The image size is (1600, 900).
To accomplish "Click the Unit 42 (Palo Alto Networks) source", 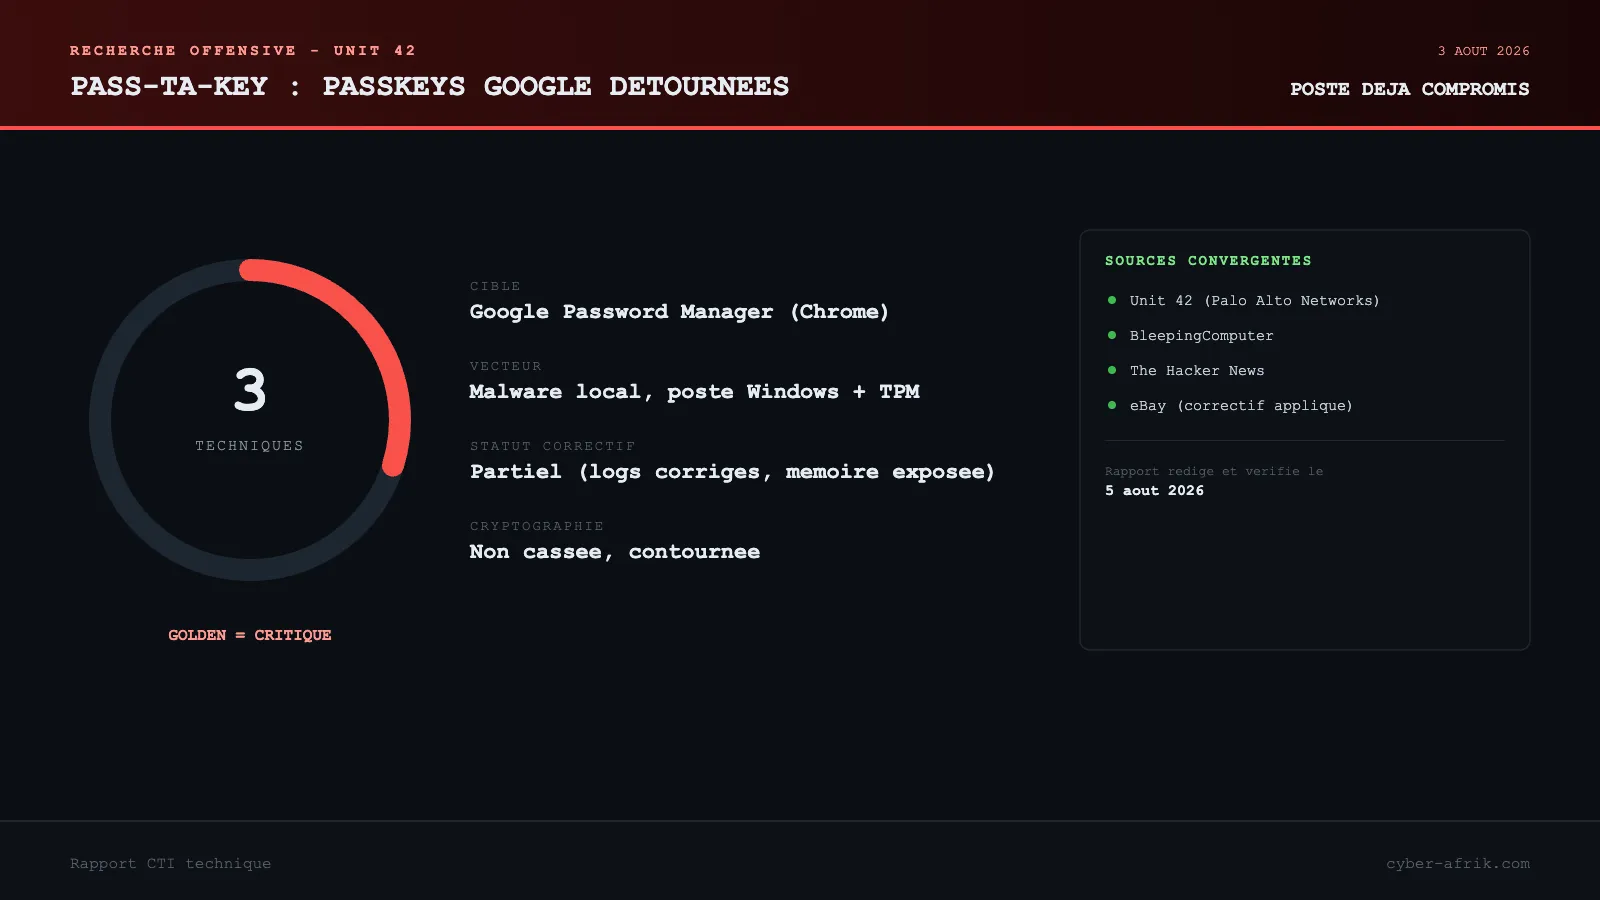I will tap(1255, 301).
